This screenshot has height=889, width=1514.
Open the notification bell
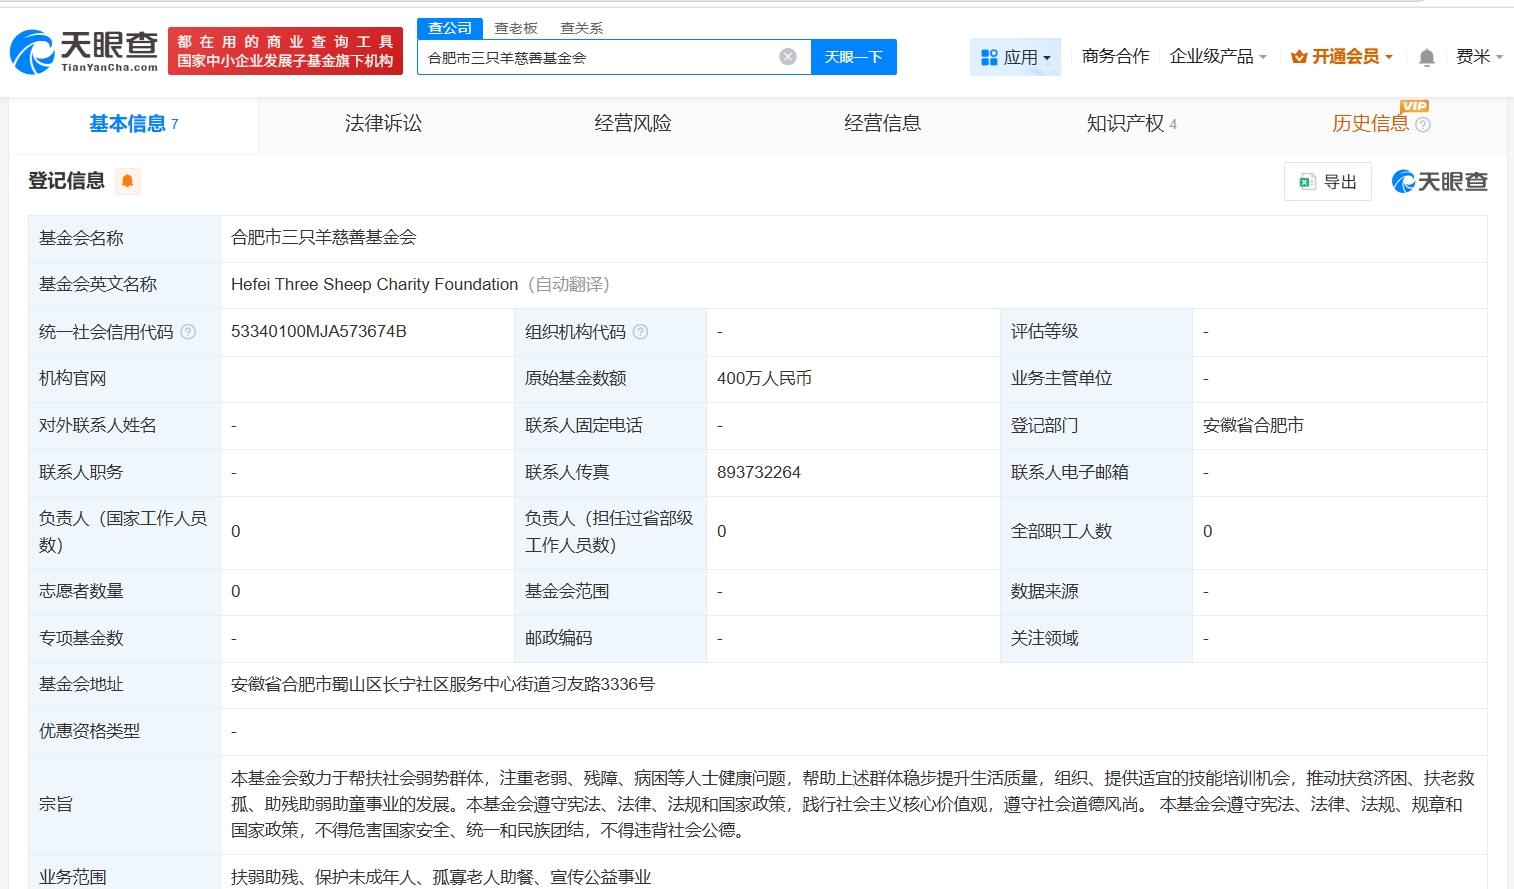[1427, 57]
